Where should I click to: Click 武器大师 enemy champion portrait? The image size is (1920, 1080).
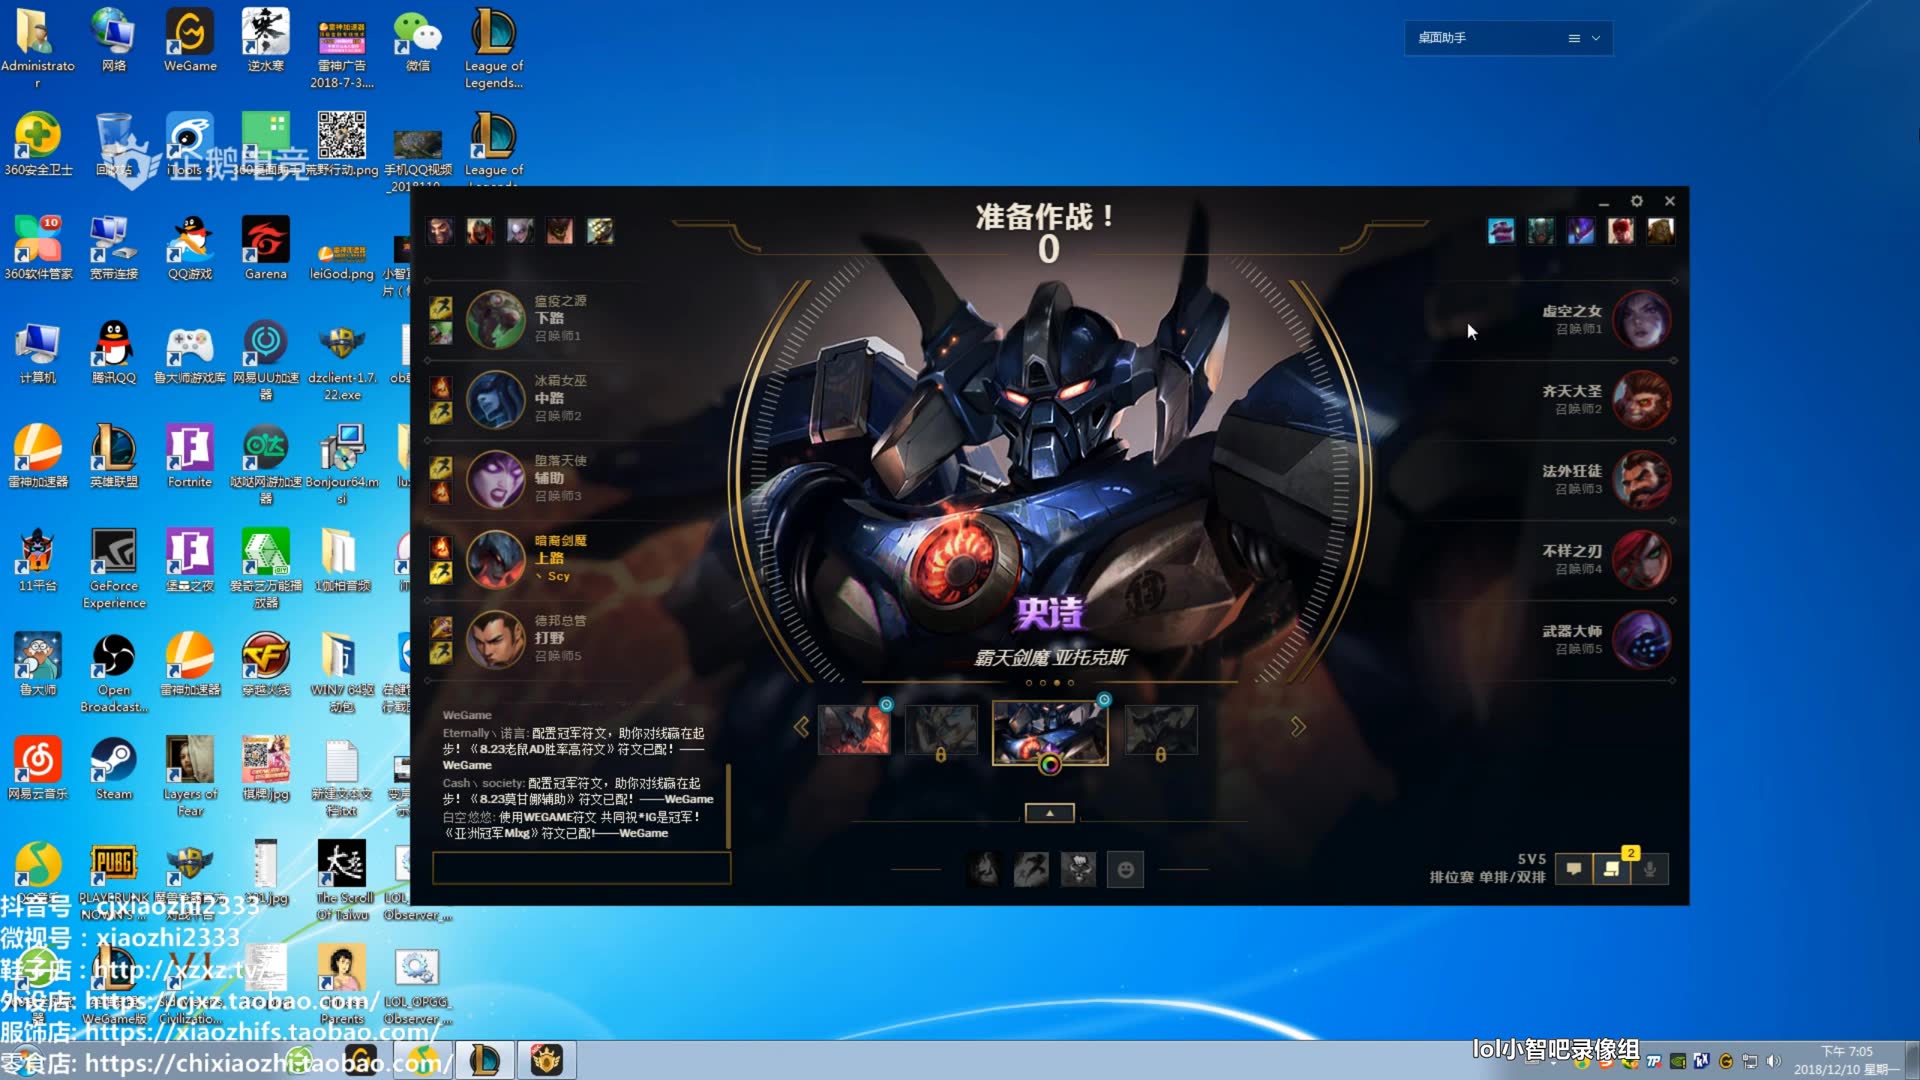(1642, 639)
